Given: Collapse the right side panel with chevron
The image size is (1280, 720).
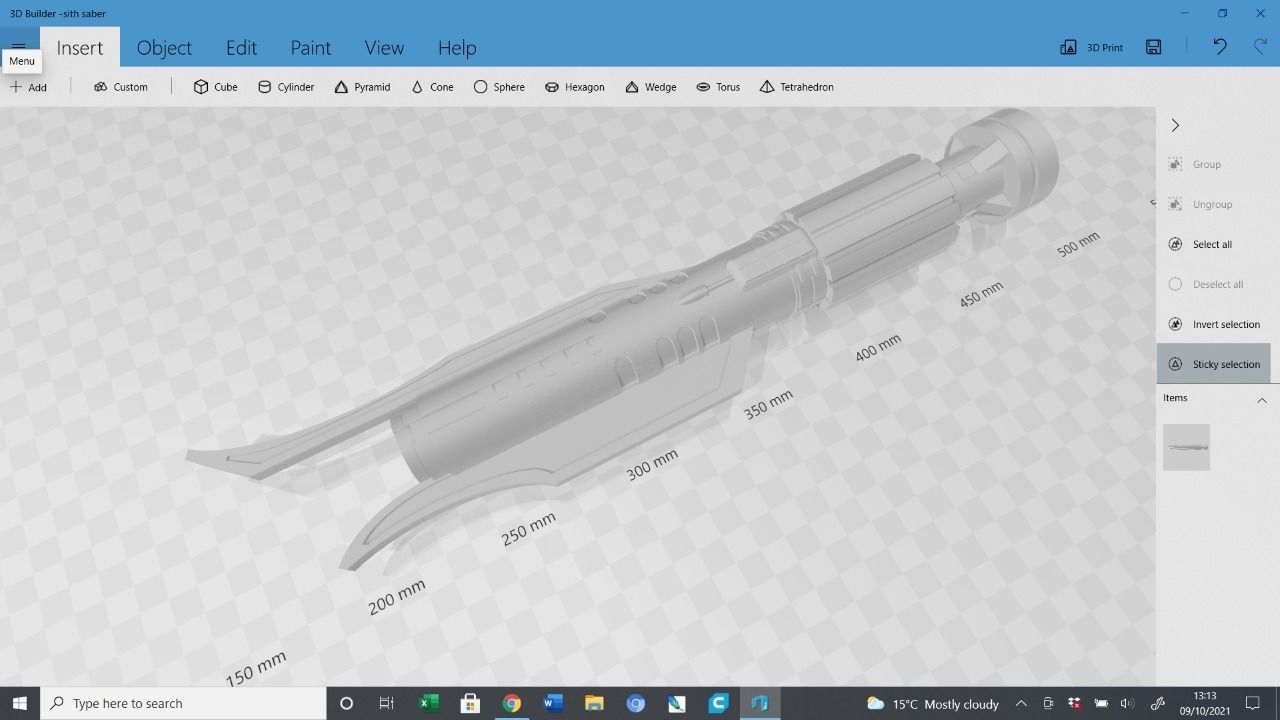Looking at the screenshot, I should [1176, 125].
